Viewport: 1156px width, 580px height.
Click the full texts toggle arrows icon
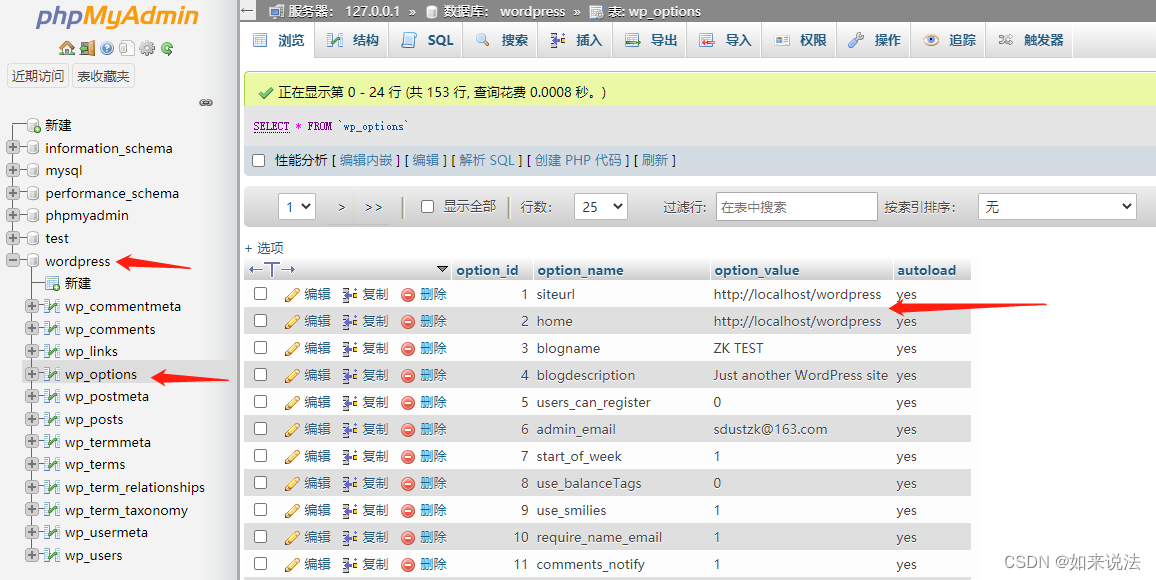point(272,270)
